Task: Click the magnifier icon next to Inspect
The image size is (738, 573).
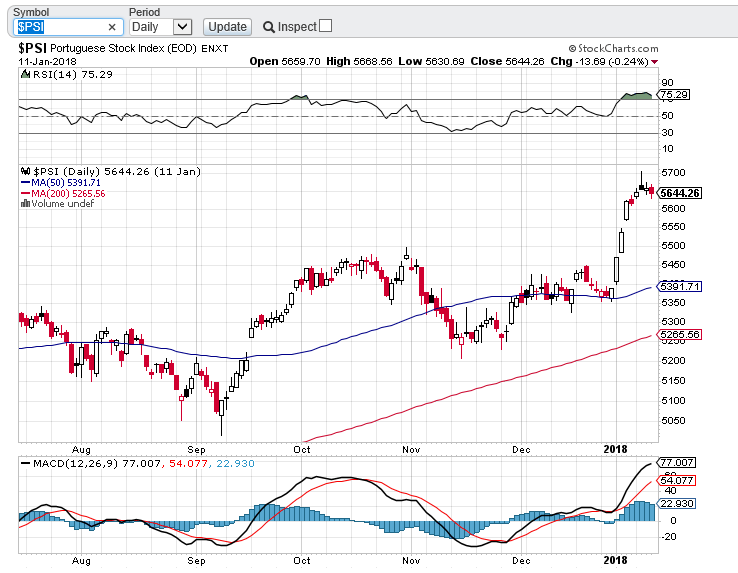Action: pyautogui.click(x=269, y=27)
